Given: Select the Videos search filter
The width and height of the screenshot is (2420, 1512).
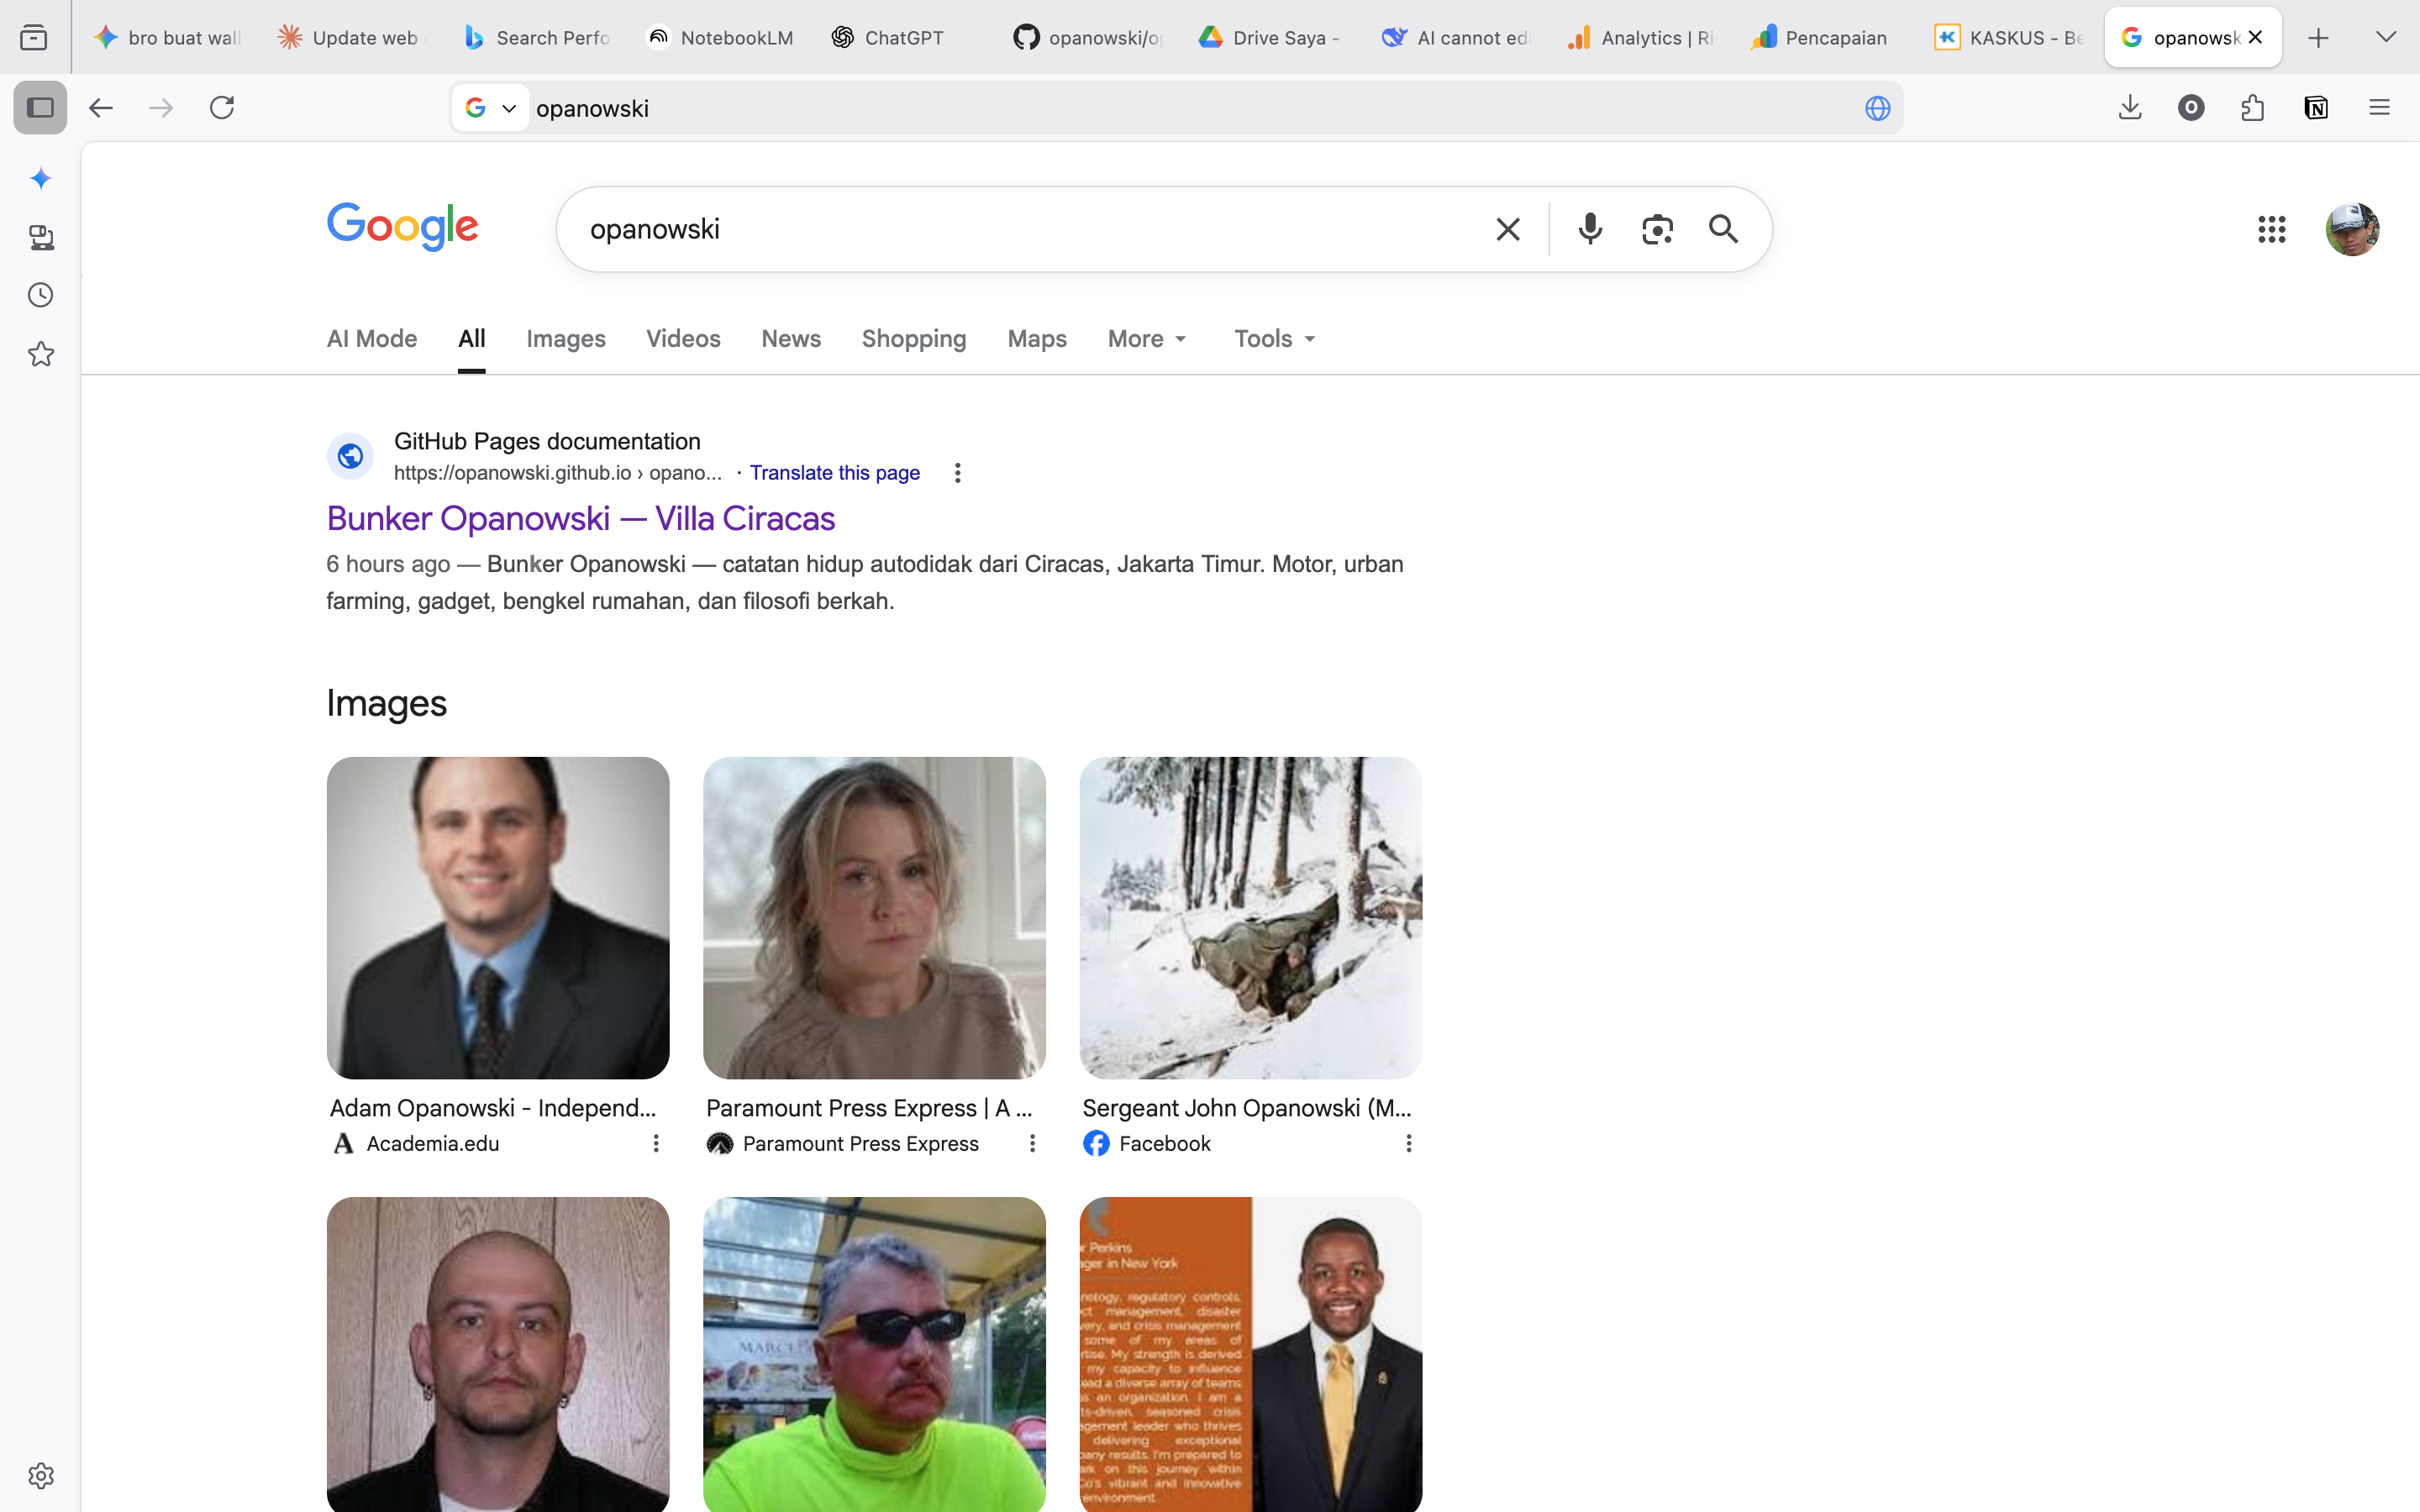Looking at the screenshot, I should (683, 339).
